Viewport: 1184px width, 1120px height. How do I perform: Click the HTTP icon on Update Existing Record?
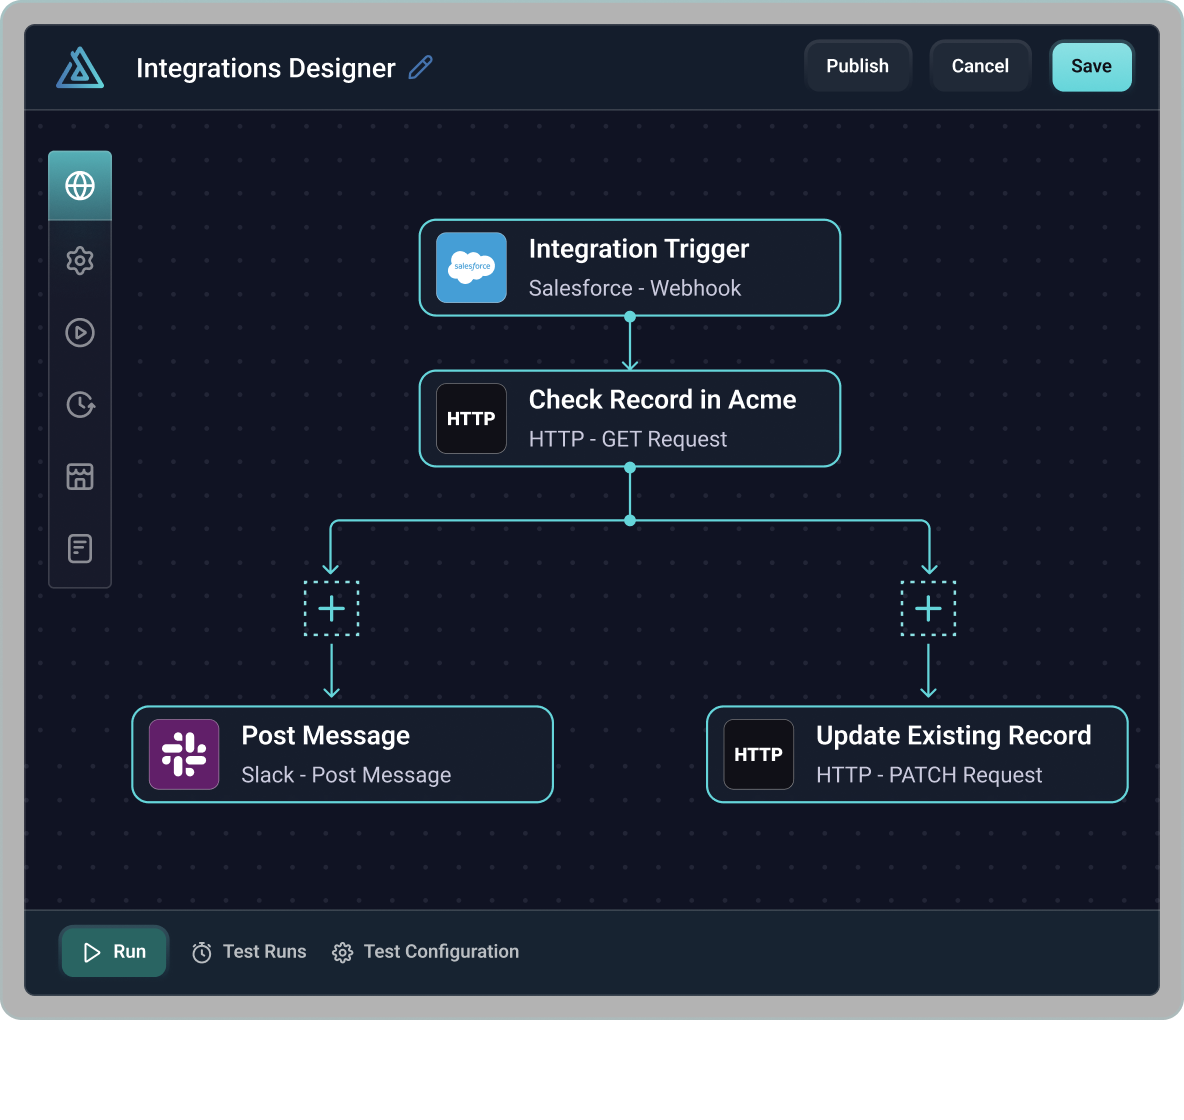pyautogui.click(x=758, y=754)
